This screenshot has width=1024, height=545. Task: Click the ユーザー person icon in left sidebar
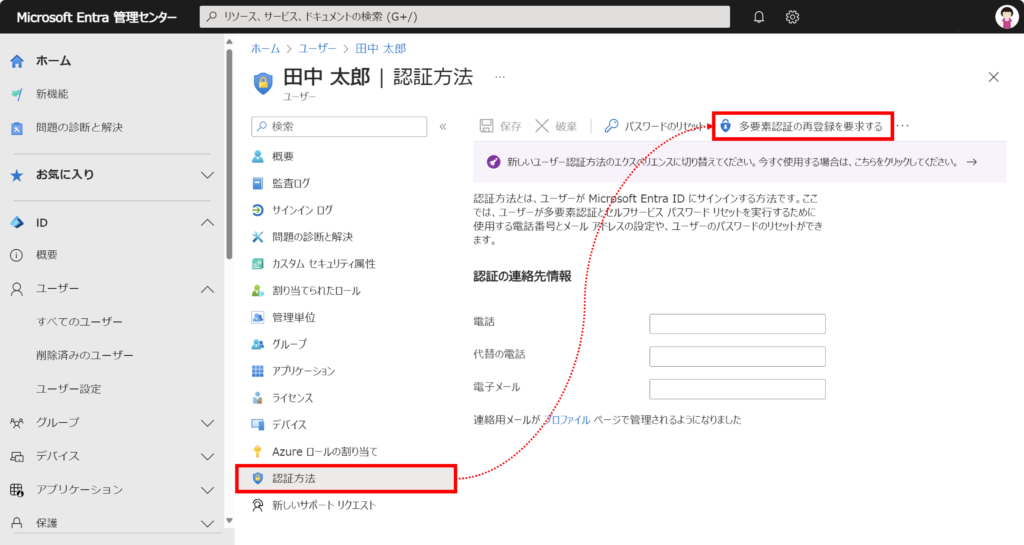17,289
